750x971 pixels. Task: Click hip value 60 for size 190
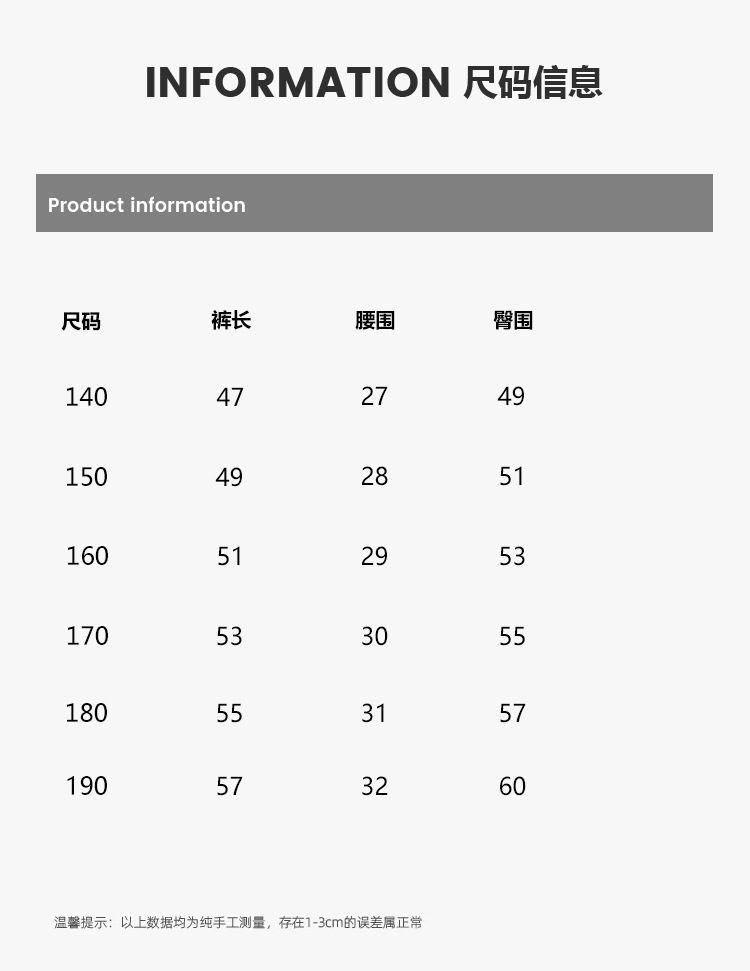512,786
